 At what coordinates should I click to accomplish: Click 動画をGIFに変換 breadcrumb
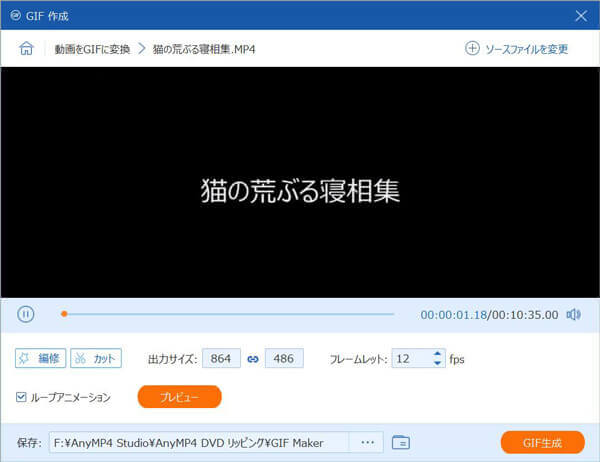92,49
